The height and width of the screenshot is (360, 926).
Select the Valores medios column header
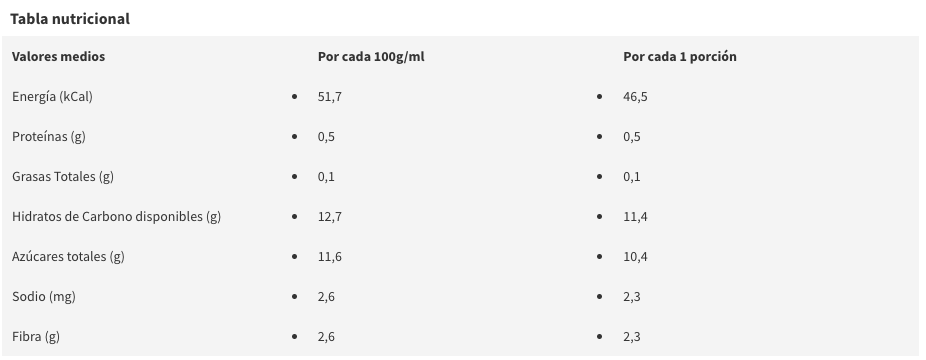tap(58, 57)
